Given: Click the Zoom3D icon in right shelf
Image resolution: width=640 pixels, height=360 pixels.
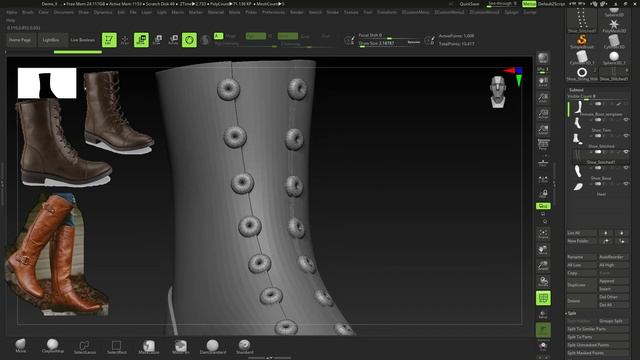Looking at the screenshot, I should tap(543, 266).
